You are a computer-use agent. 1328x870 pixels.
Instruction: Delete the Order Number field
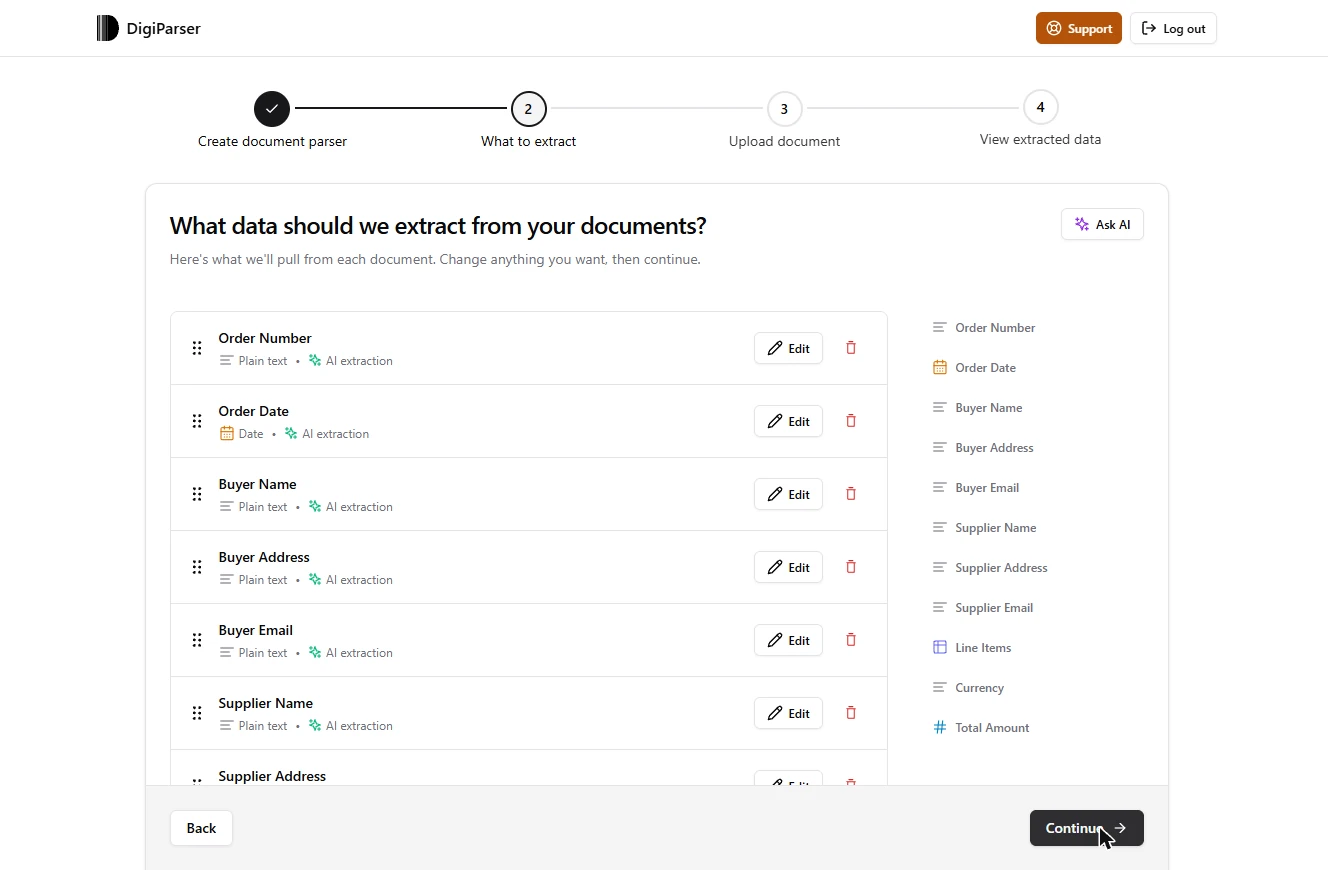click(851, 348)
